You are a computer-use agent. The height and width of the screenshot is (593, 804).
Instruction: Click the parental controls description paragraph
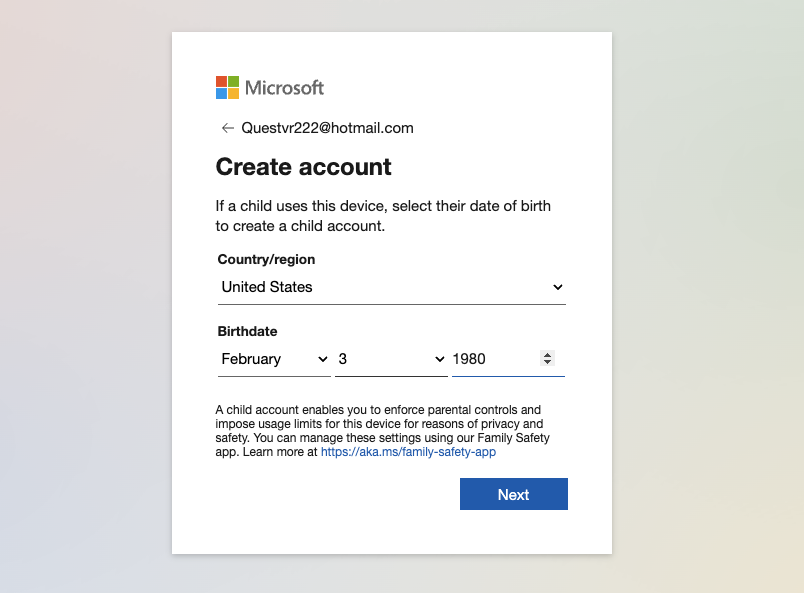point(383,431)
